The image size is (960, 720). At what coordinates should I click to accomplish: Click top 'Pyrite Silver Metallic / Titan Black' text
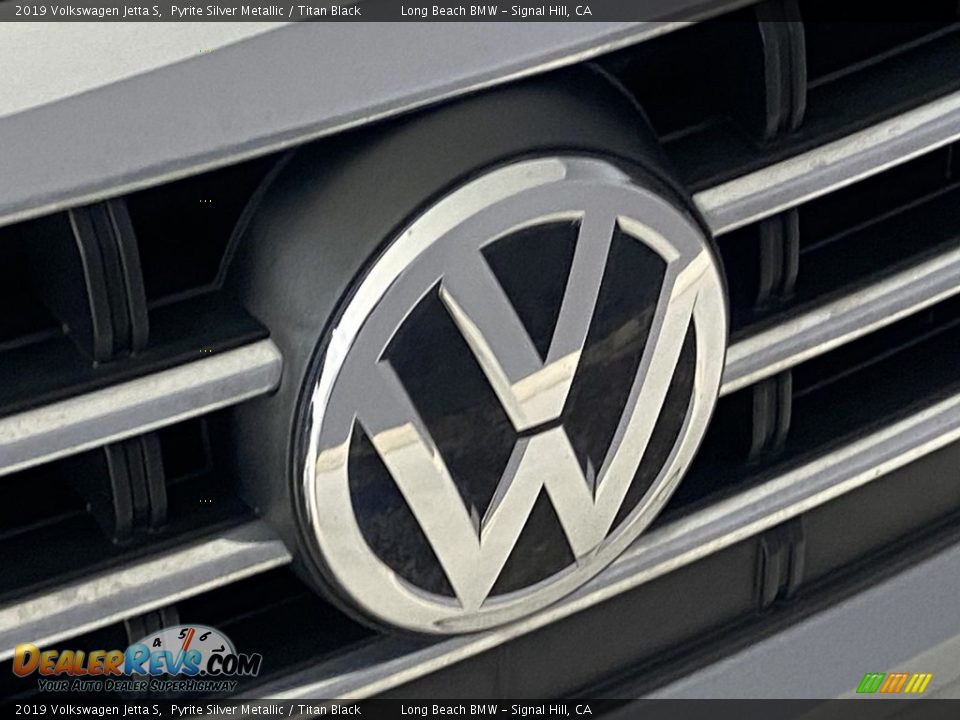pos(266,11)
